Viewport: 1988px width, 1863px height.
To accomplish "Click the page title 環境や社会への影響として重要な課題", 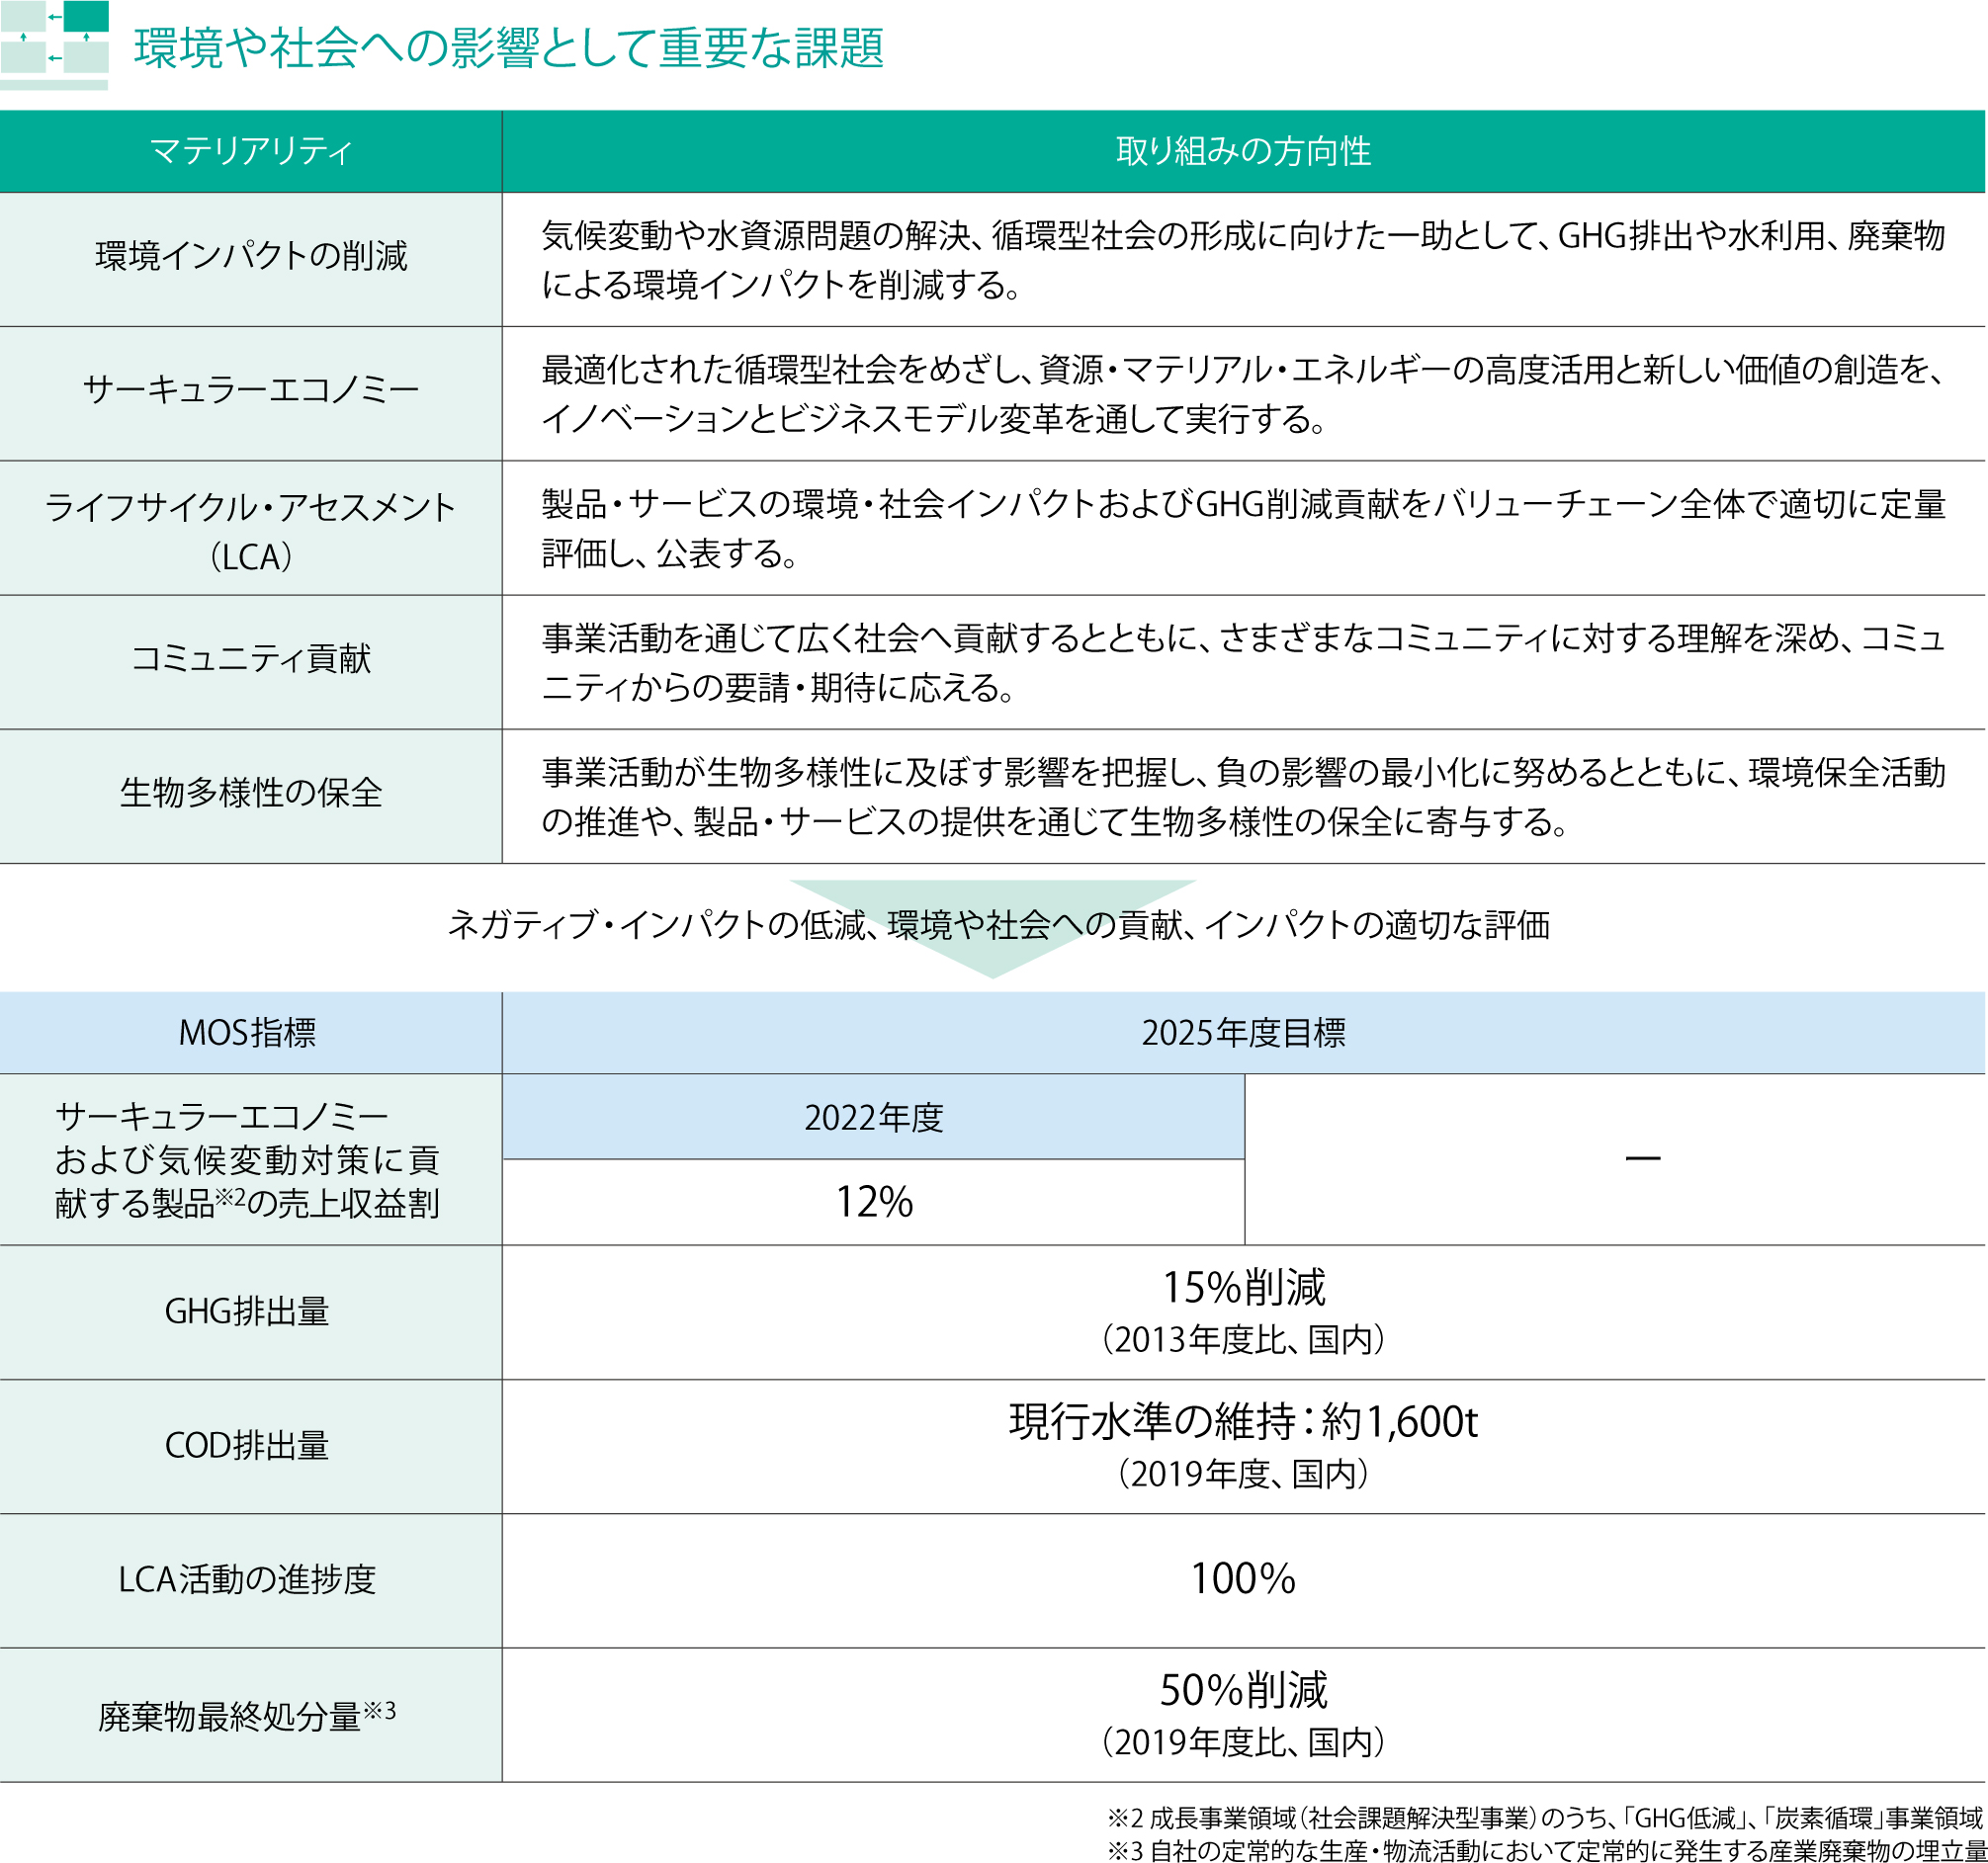I will 509,48.
